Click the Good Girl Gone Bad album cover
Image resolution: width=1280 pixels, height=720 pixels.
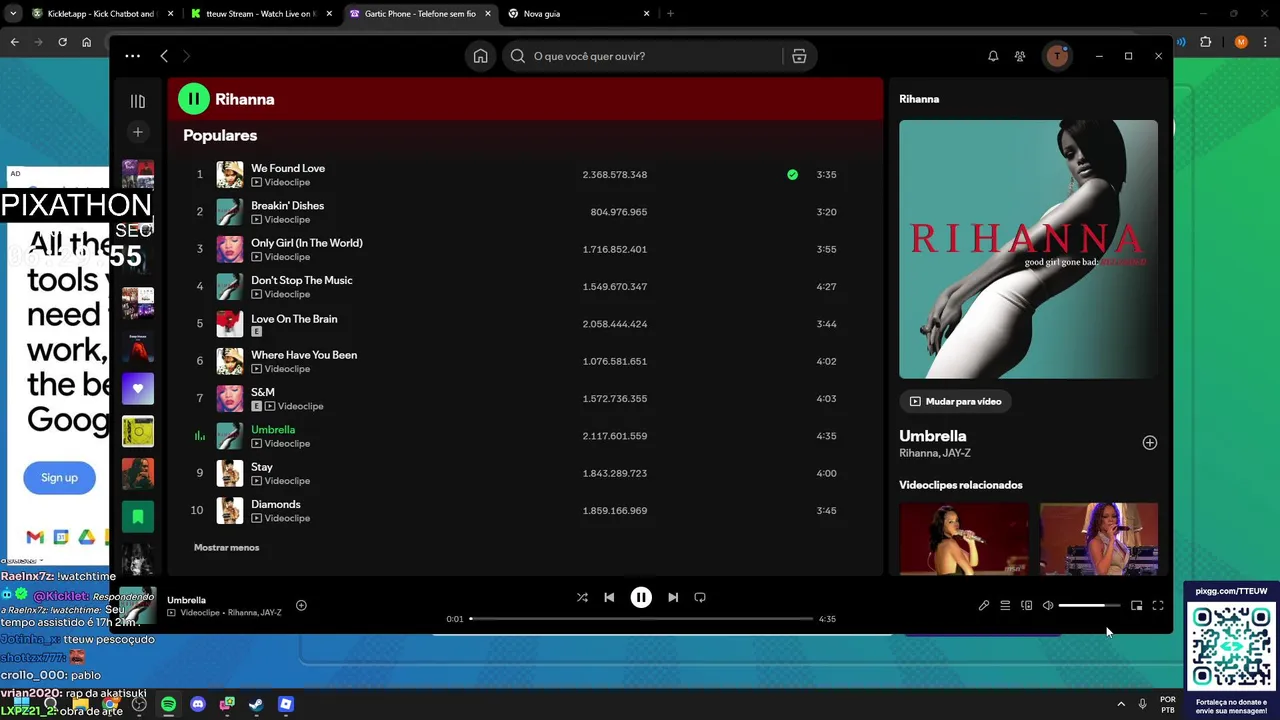(1028, 249)
